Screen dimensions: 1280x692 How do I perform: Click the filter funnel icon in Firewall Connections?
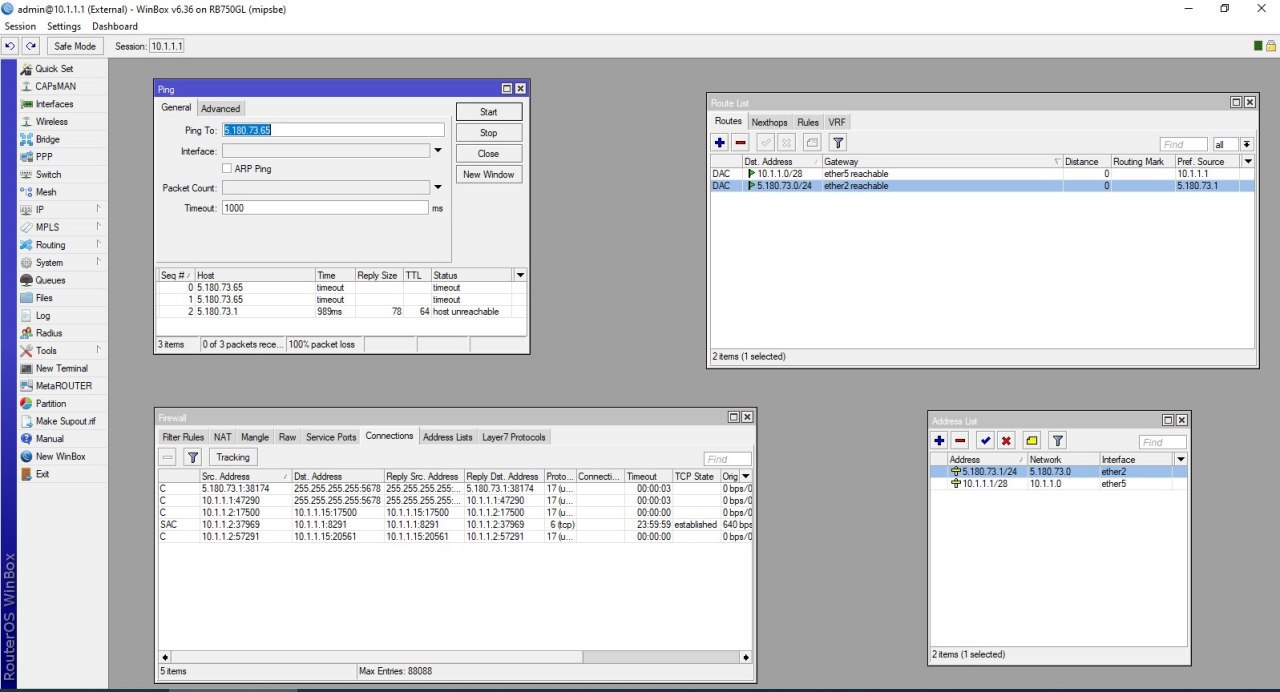point(193,456)
